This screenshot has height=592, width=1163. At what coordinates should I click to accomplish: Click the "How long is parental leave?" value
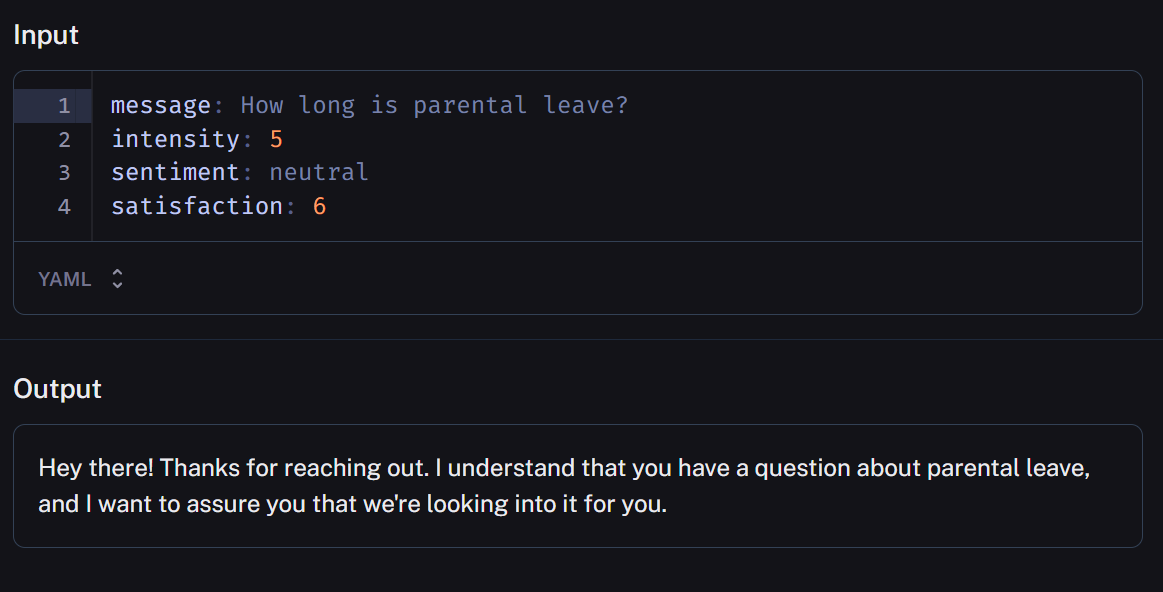[434, 105]
